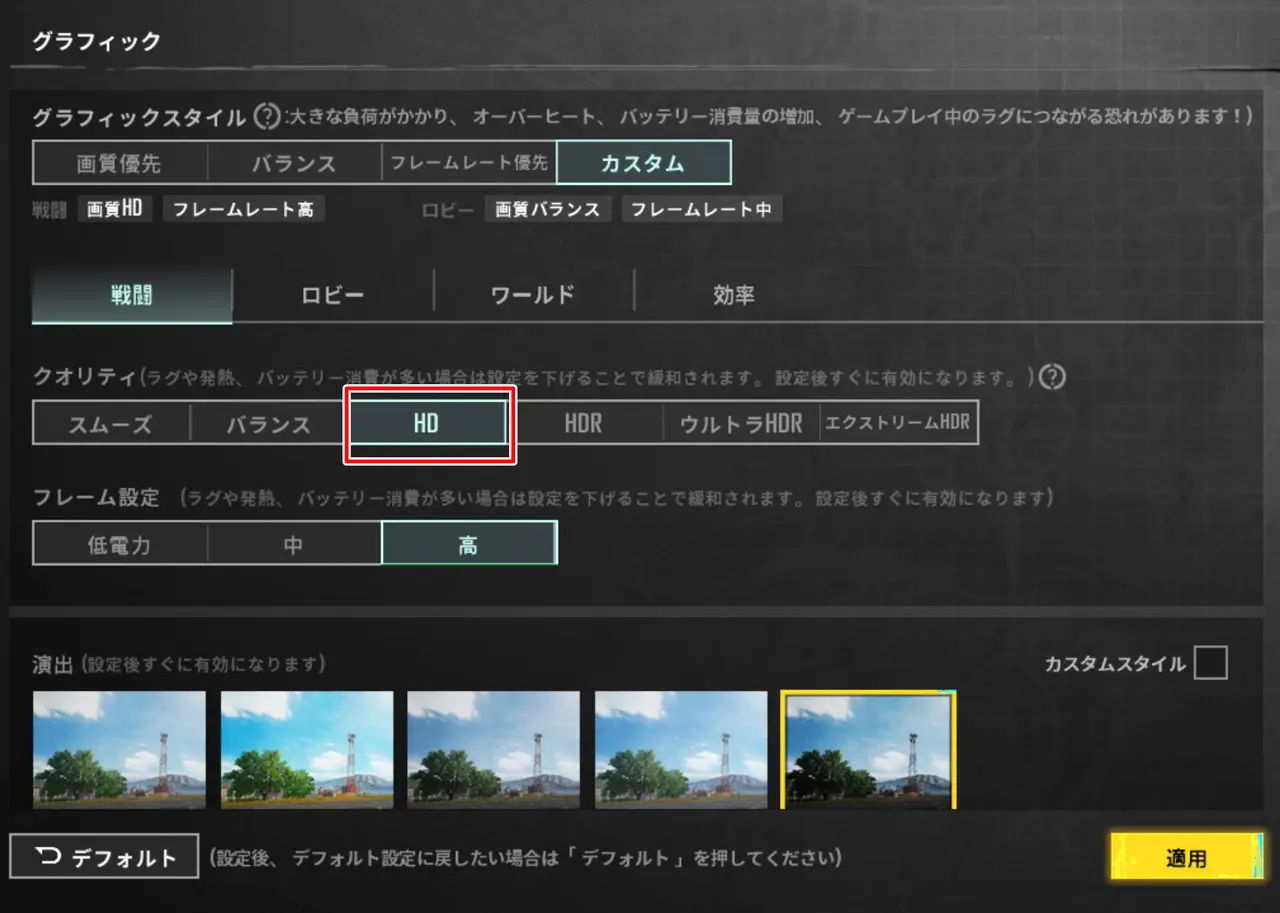
Task: Set frame setting to 中
Action: [294, 545]
